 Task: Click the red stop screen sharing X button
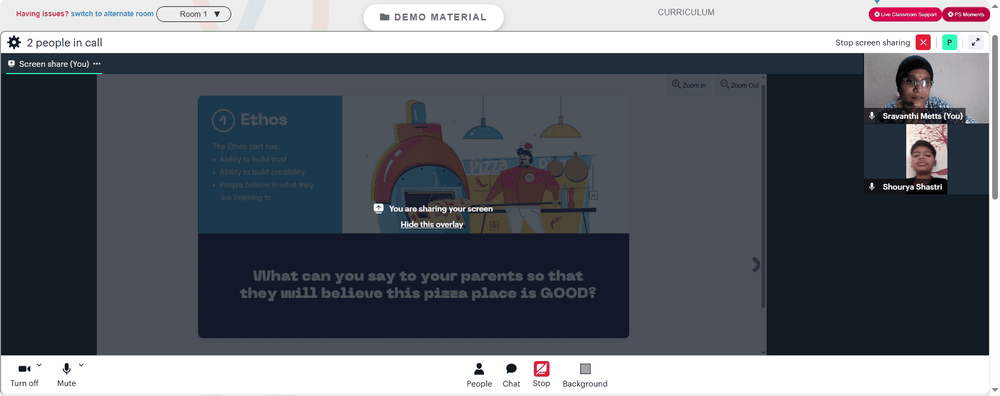[923, 43]
